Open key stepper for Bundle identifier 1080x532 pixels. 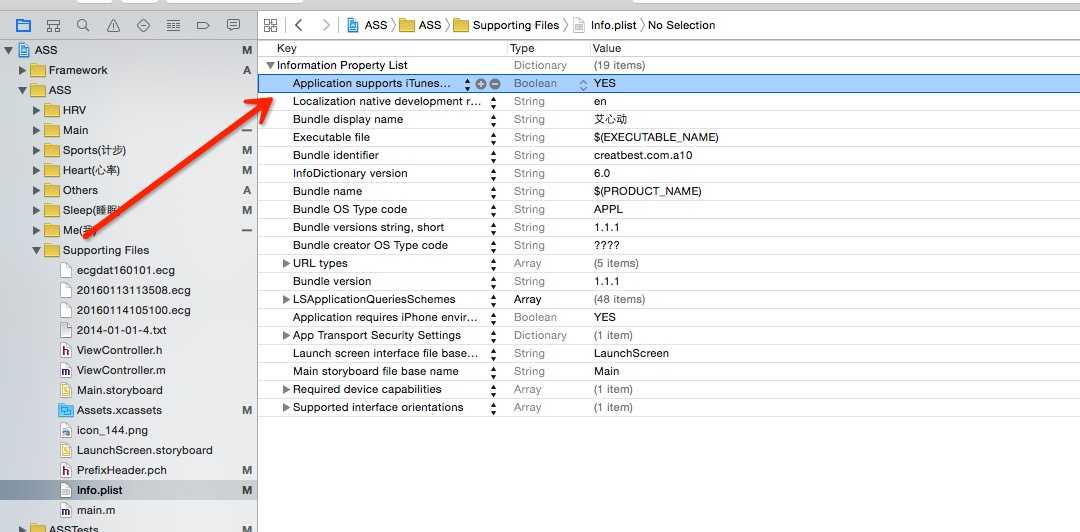[x=493, y=156]
